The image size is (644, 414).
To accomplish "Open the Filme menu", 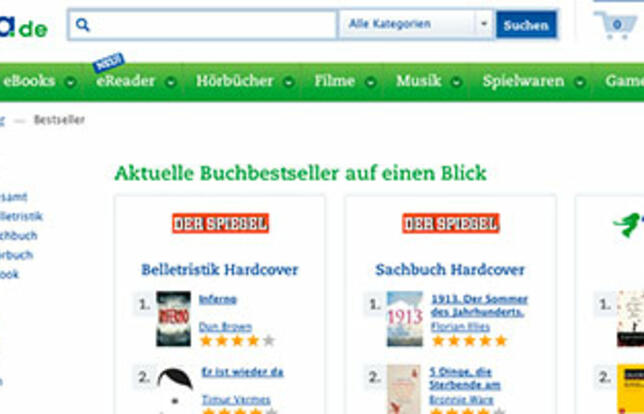I will pos(334,81).
